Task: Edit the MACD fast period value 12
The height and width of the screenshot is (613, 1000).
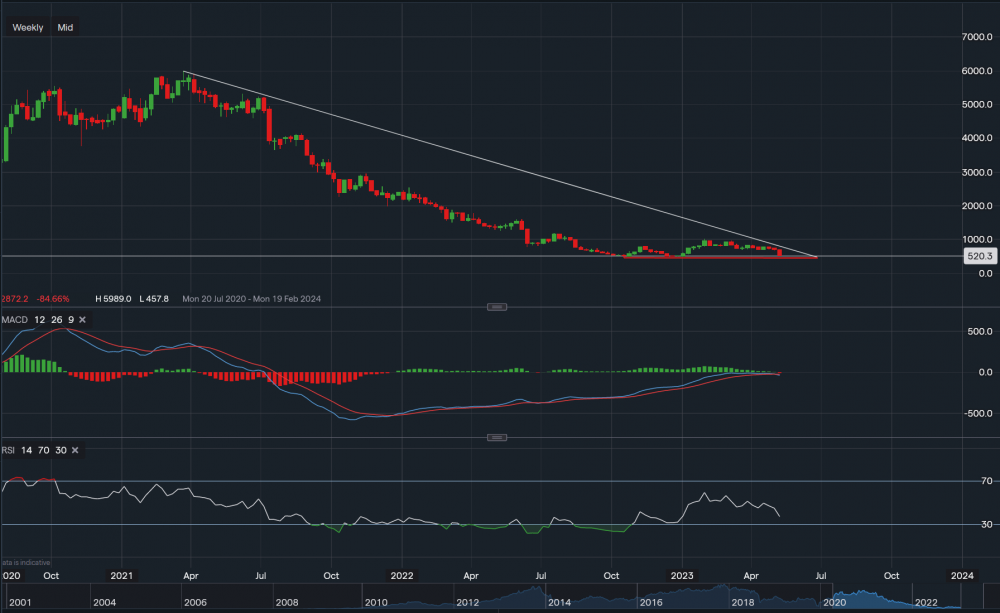Action: 39,320
